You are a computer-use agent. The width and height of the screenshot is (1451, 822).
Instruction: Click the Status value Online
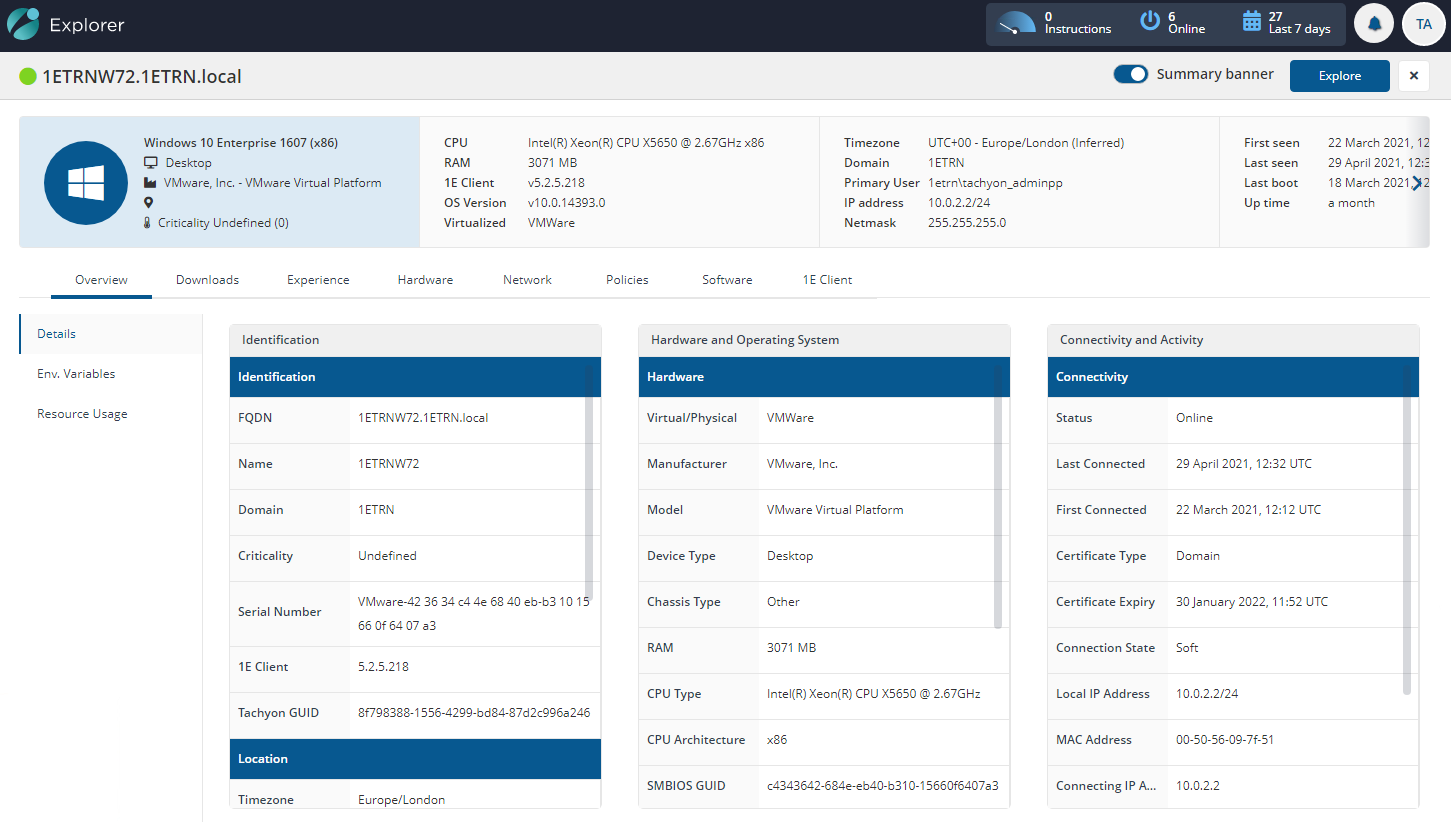[1194, 418]
